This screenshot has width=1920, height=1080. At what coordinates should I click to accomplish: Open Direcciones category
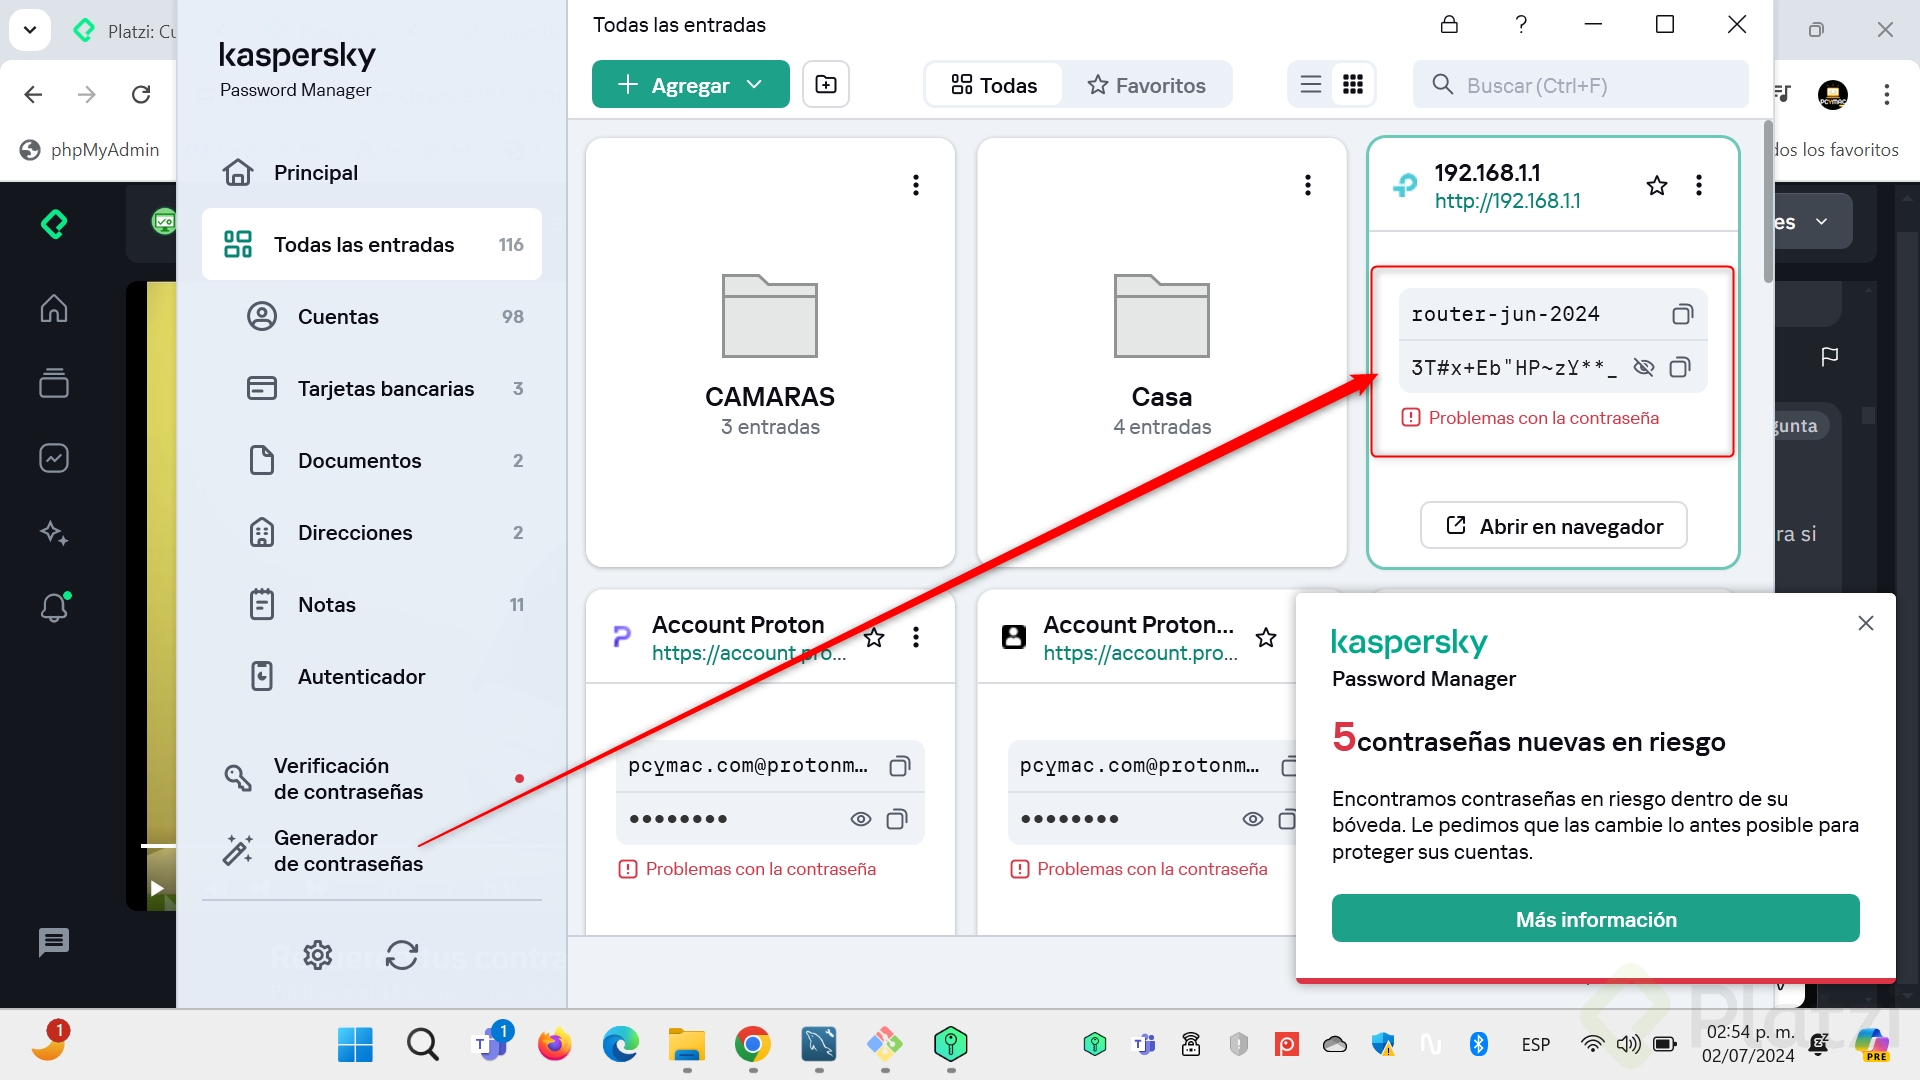coord(372,533)
